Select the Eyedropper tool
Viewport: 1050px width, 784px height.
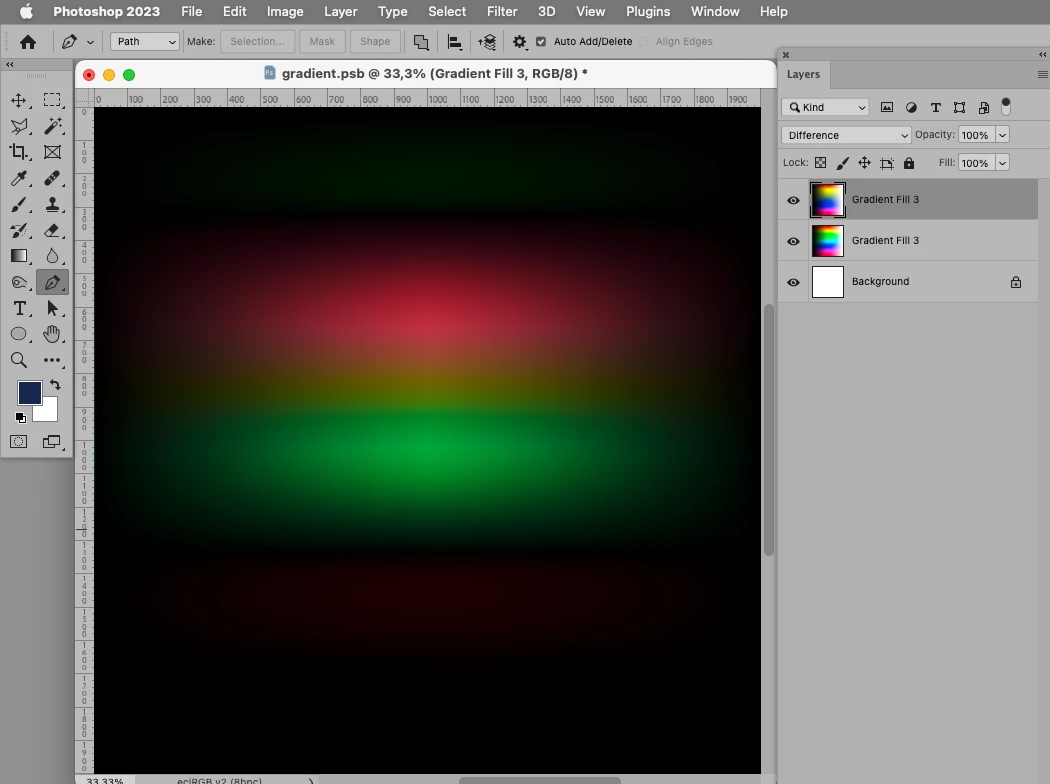pos(19,178)
